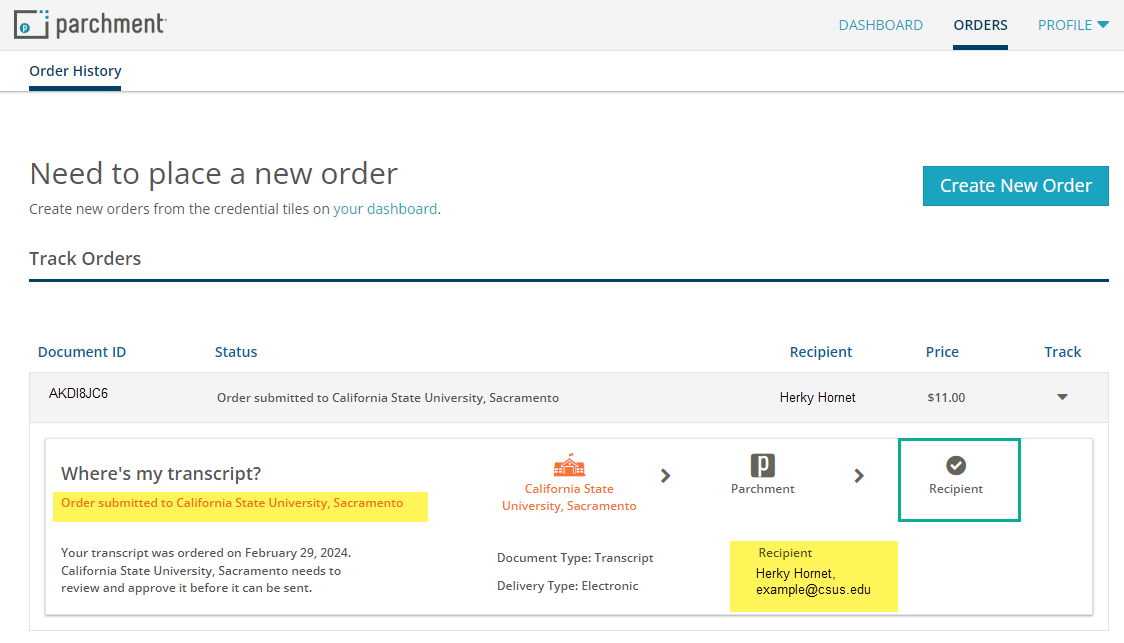Select order row AKDI8JC6
This screenshot has height=643, width=1124.
(78, 394)
